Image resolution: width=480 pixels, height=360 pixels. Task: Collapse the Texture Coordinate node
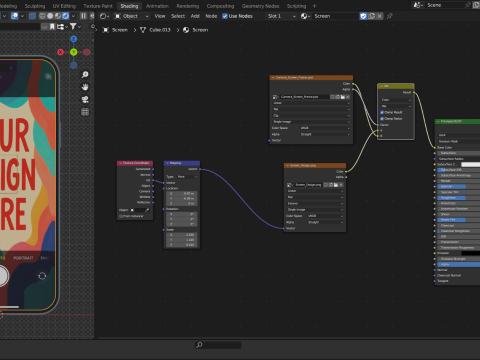(x=120, y=163)
